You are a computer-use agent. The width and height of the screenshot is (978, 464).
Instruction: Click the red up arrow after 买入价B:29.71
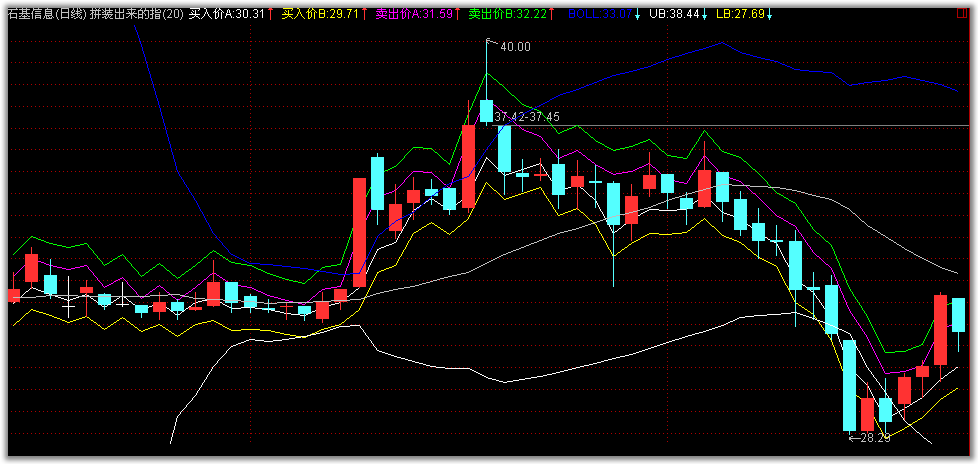pos(364,15)
